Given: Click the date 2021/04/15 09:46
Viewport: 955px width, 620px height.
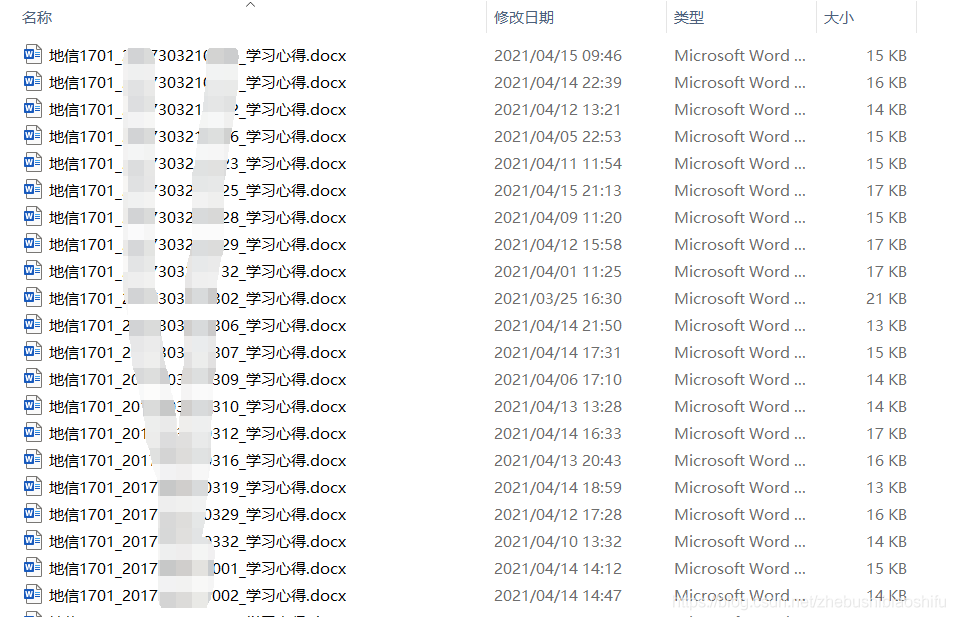Looking at the screenshot, I should [x=558, y=55].
